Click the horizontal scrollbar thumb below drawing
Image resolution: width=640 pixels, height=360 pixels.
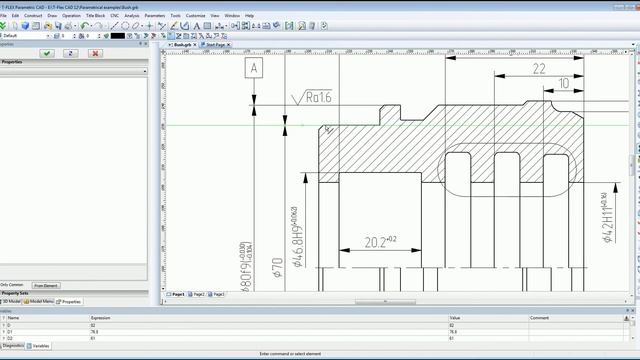[x=385, y=302]
